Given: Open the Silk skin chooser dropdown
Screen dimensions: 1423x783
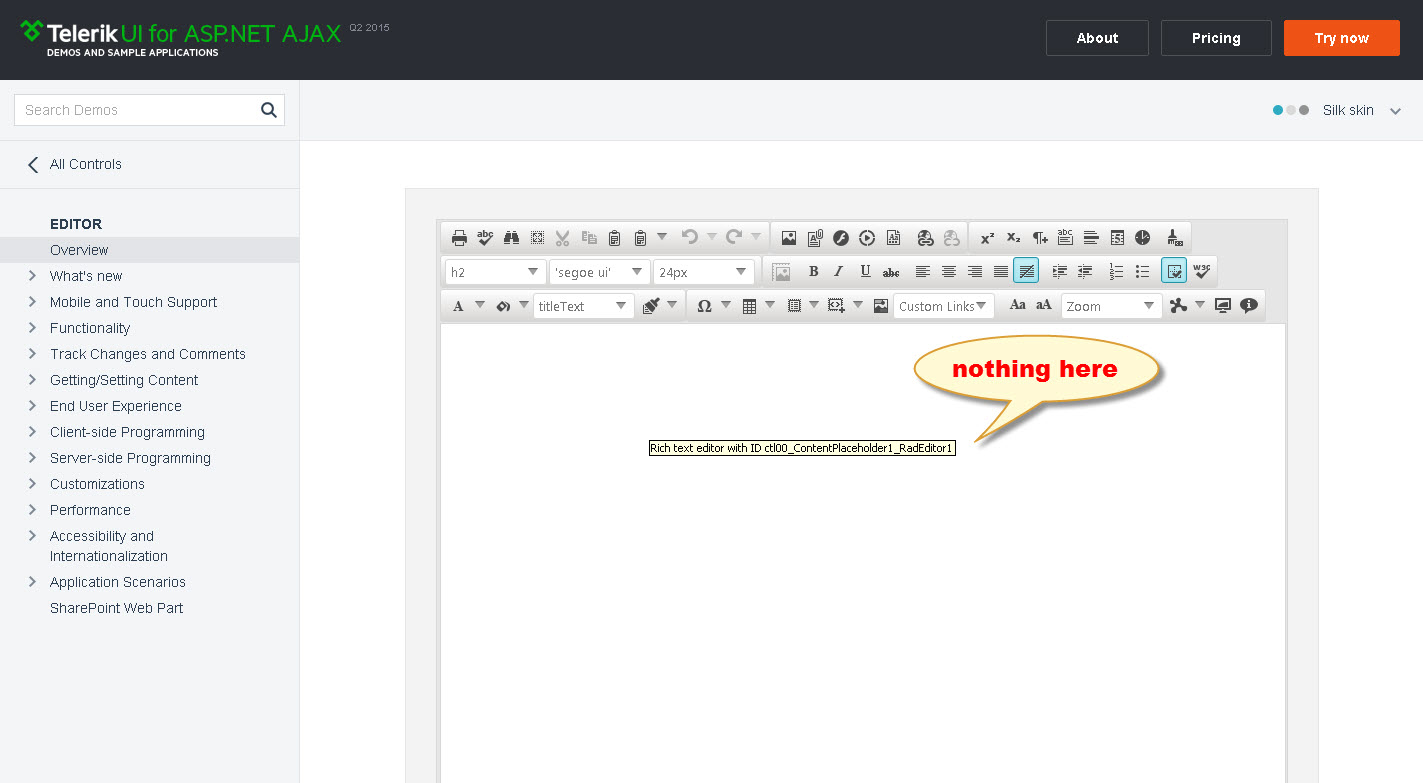Looking at the screenshot, I should (1337, 110).
